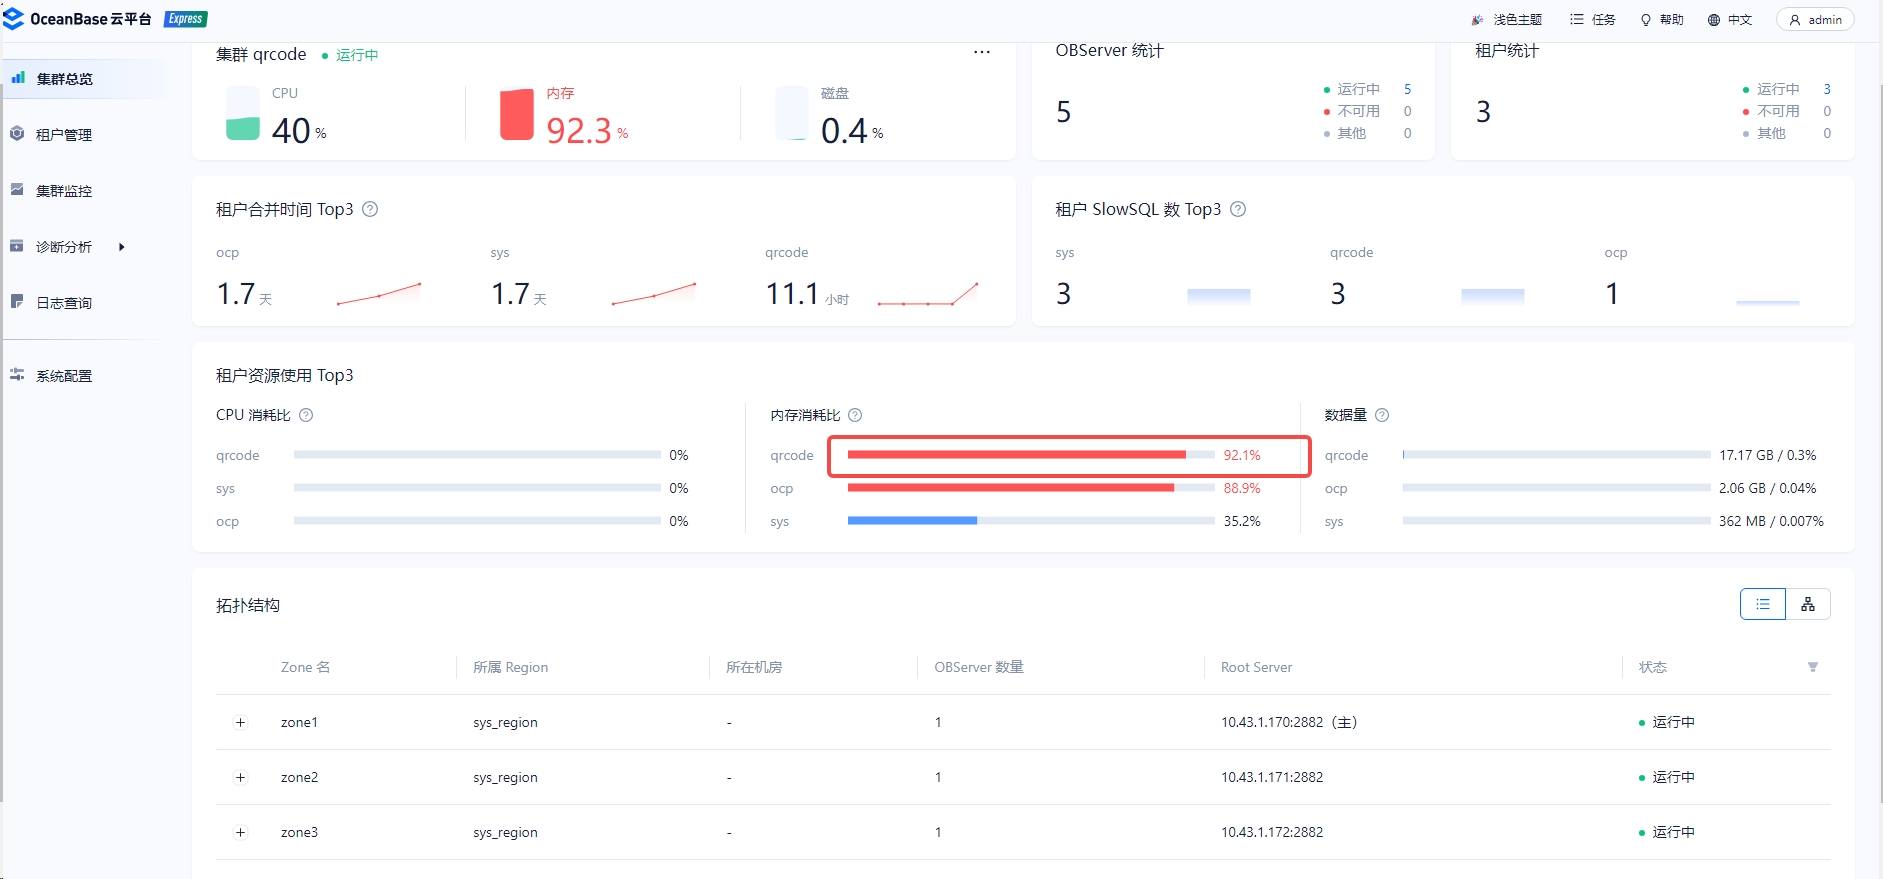Click the OceanBase logo icon
This screenshot has width=1883, height=879.
click(x=14, y=18)
